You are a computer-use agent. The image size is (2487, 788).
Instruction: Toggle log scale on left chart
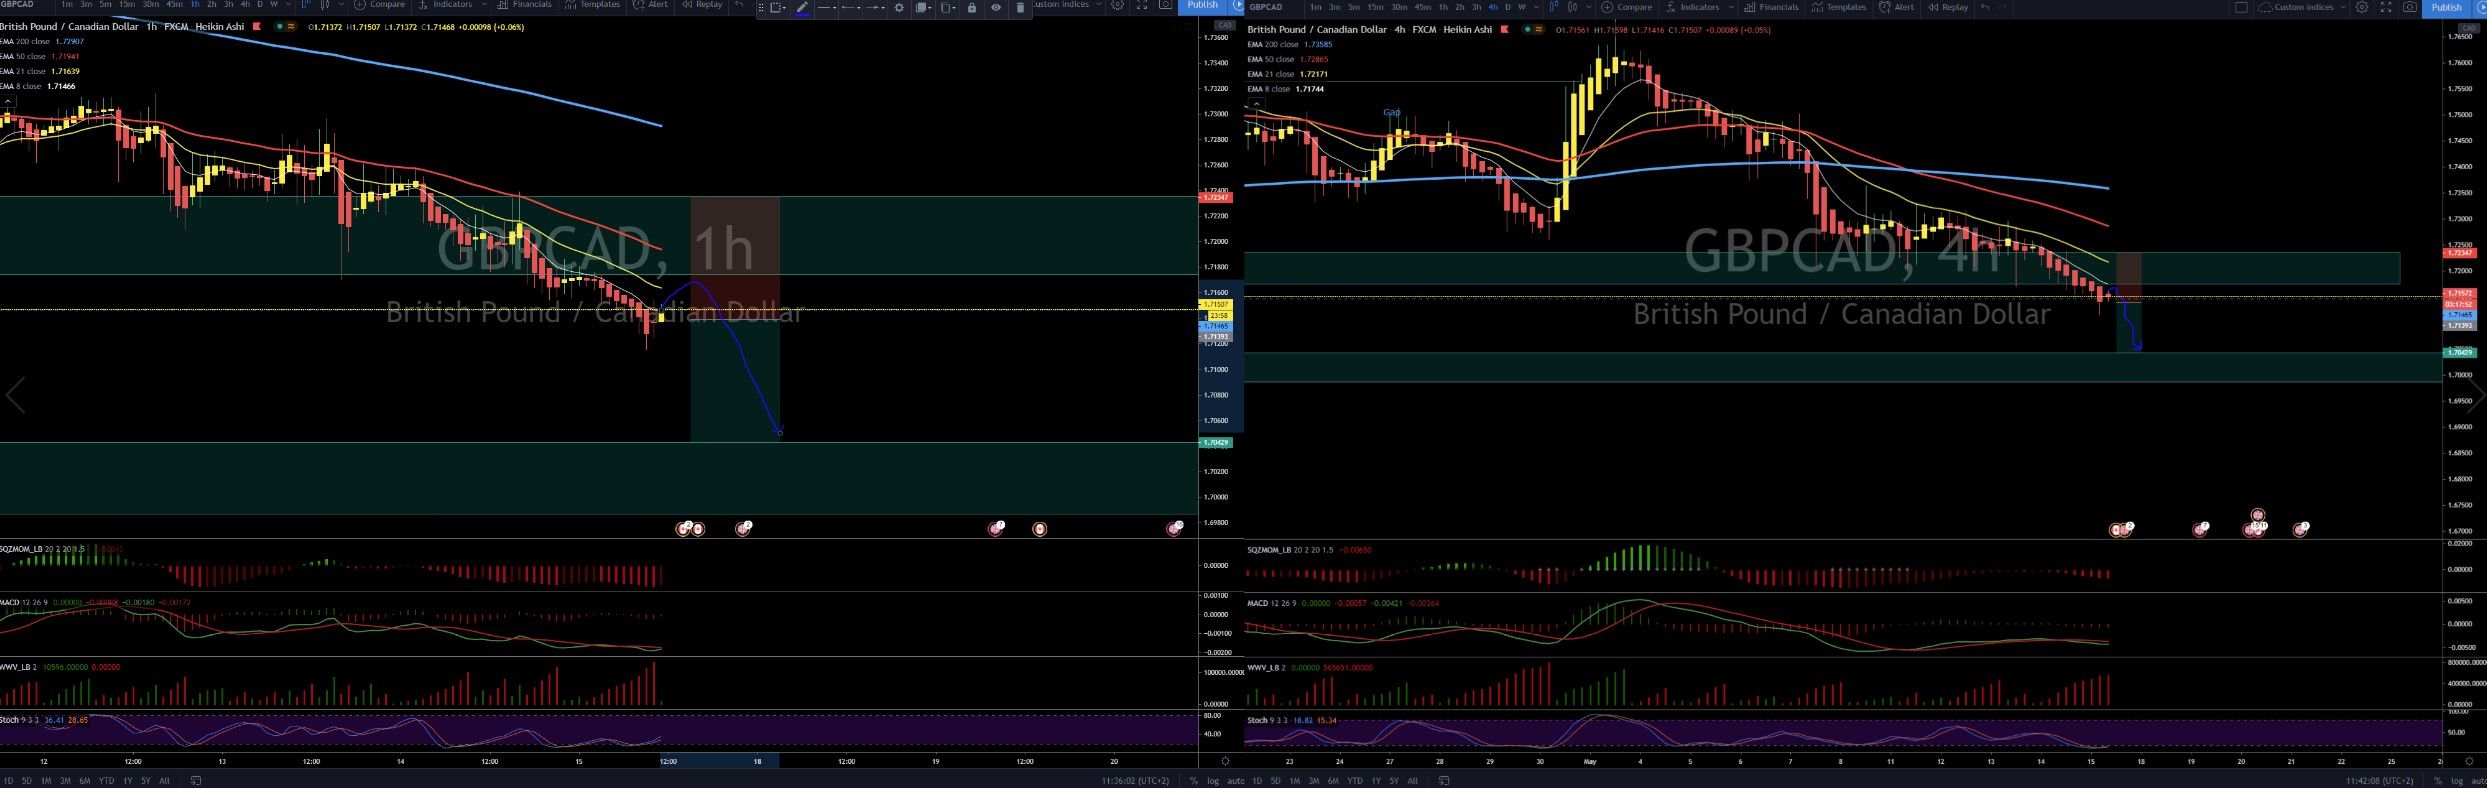tap(1213, 781)
